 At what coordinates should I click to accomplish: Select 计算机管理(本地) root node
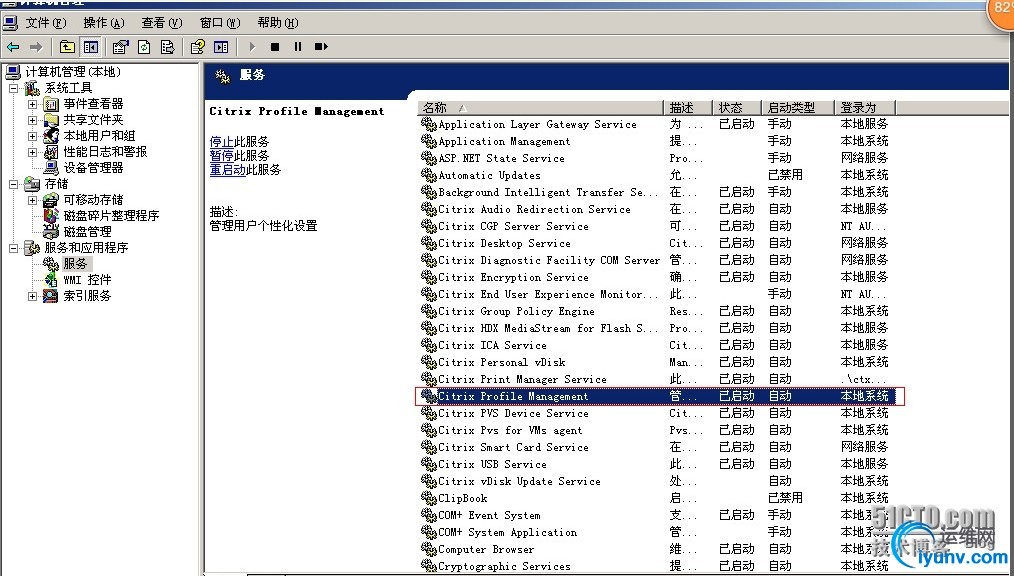tap(73, 72)
